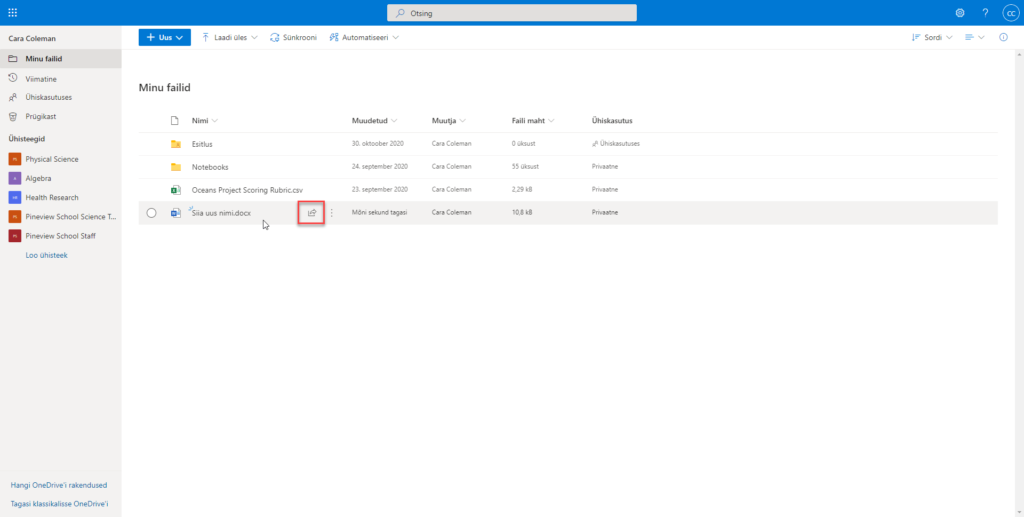The height and width of the screenshot is (517, 1024).
Task: Open the Sordi sort dropdown
Action: [932, 37]
